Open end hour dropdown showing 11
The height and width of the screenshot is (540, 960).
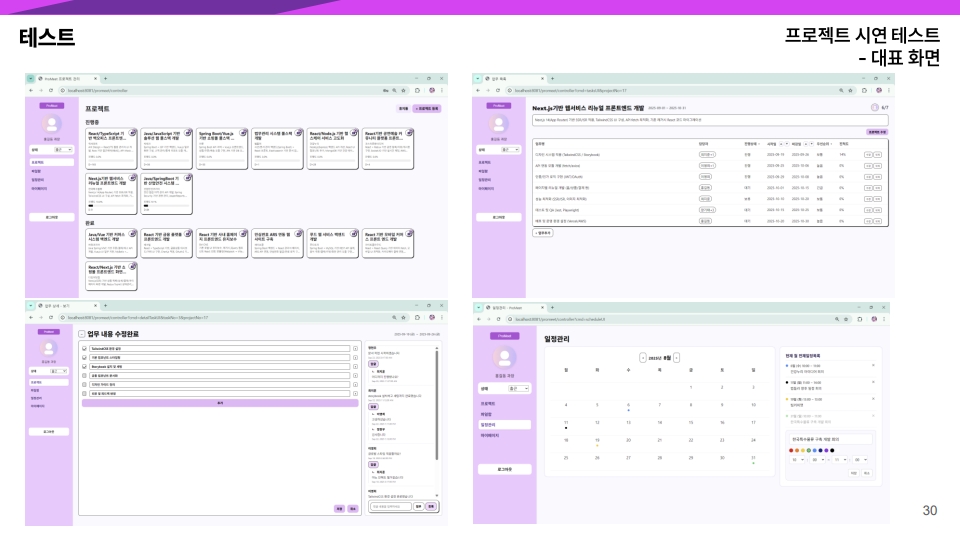point(840,459)
